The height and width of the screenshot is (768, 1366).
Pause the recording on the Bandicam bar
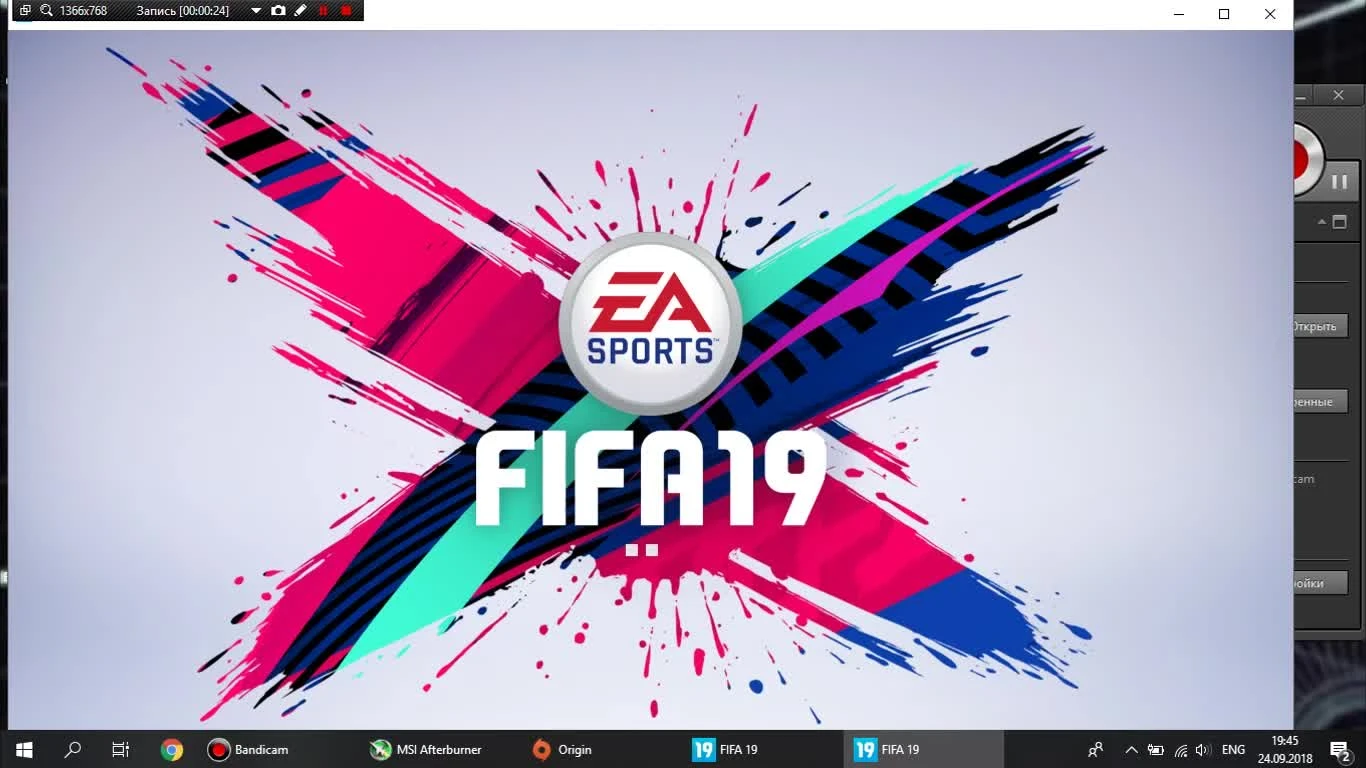pyautogui.click(x=322, y=10)
